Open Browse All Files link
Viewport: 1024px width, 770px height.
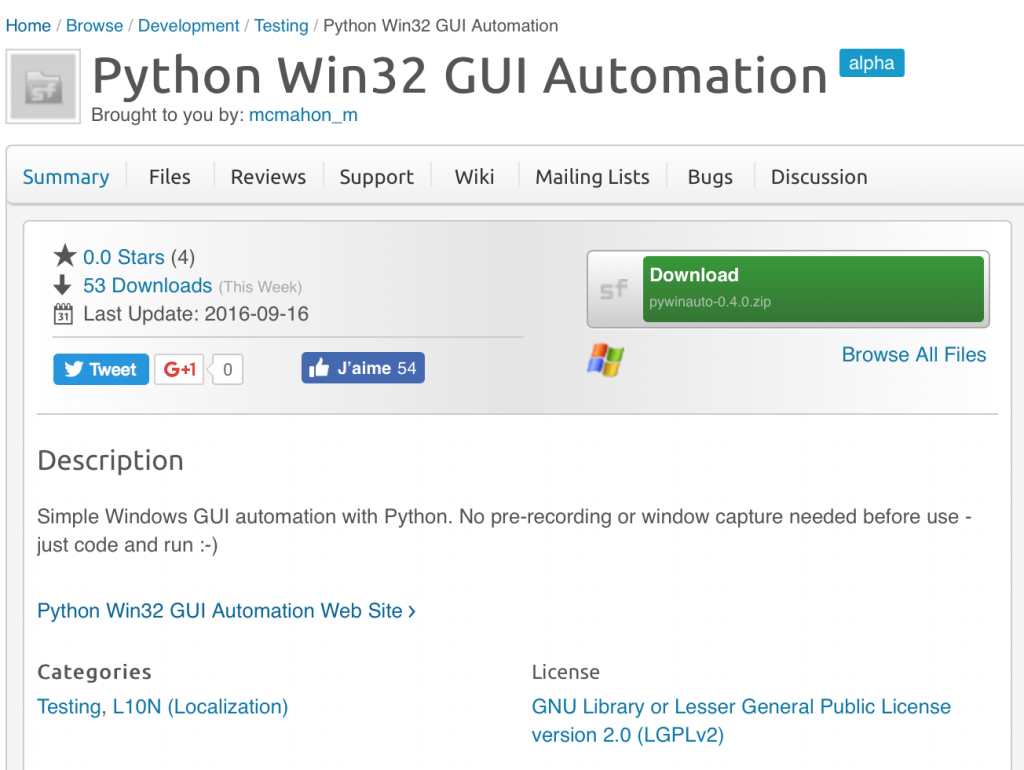[913, 355]
